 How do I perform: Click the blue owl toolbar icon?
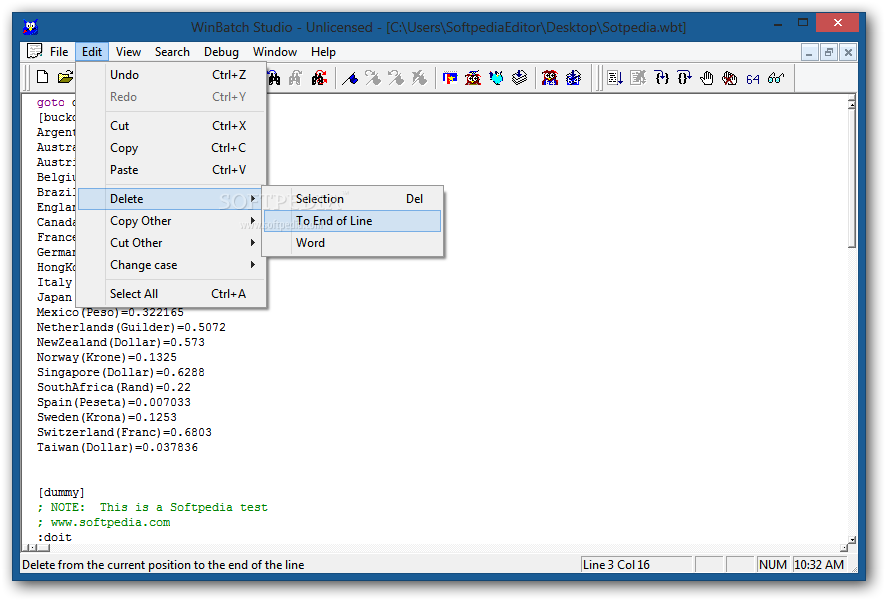(x=496, y=78)
